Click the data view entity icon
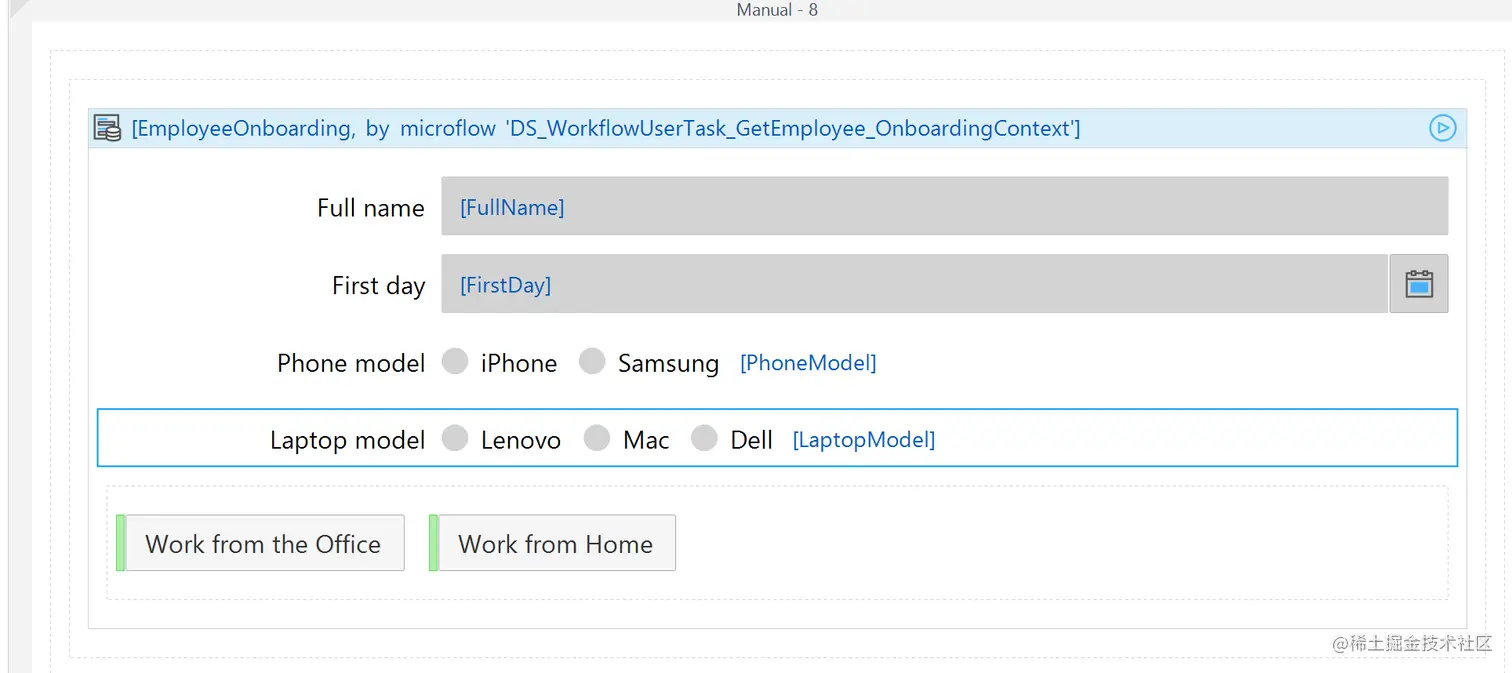This screenshot has height=673, width=1512. [107, 128]
